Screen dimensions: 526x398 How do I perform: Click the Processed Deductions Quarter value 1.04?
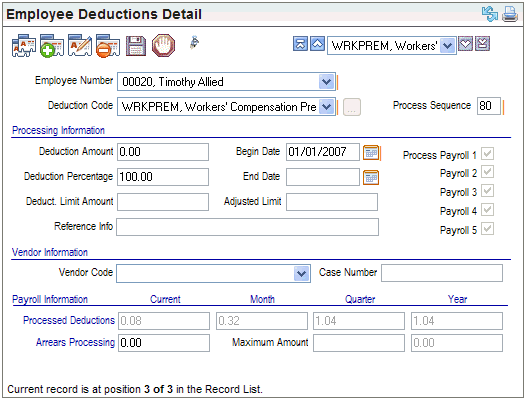click(359, 321)
